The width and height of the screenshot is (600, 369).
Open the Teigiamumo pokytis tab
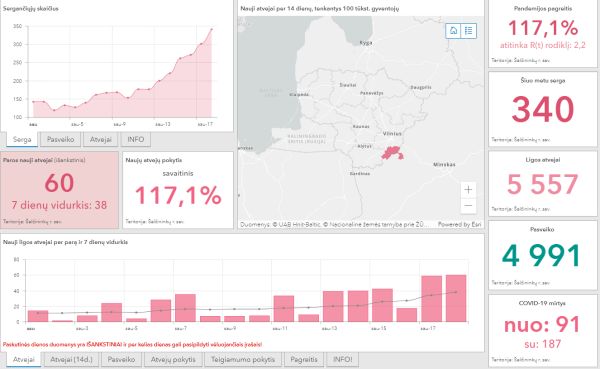pos(243,359)
